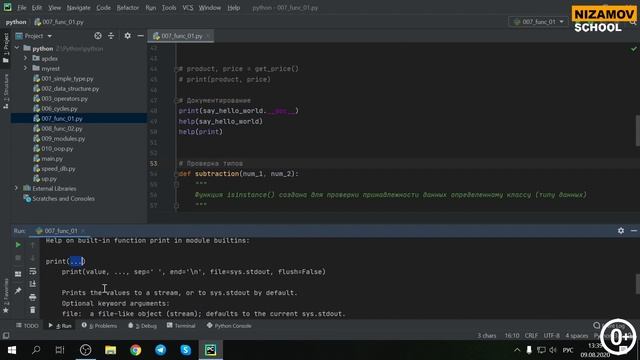640x360 pixels.
Task: Fold the commented block at get_price line
Action: click(x=176, y=69)
